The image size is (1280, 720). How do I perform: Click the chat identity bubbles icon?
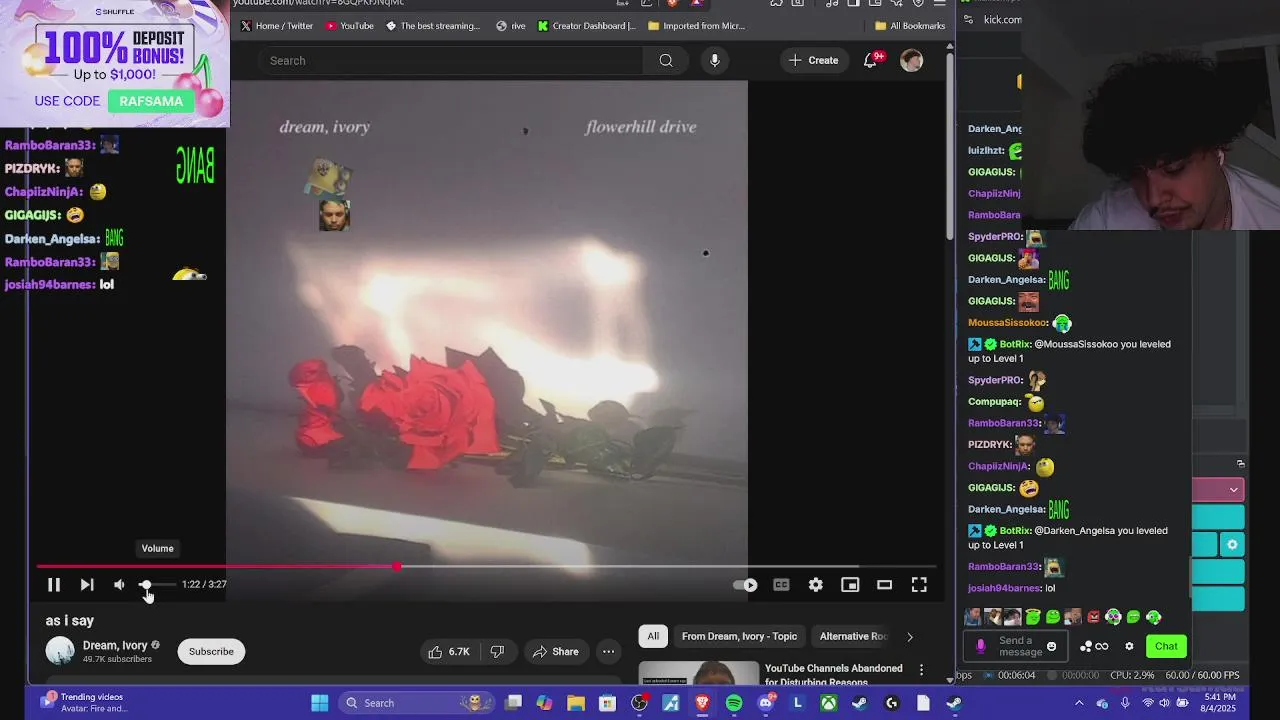tap(1086, 647)
